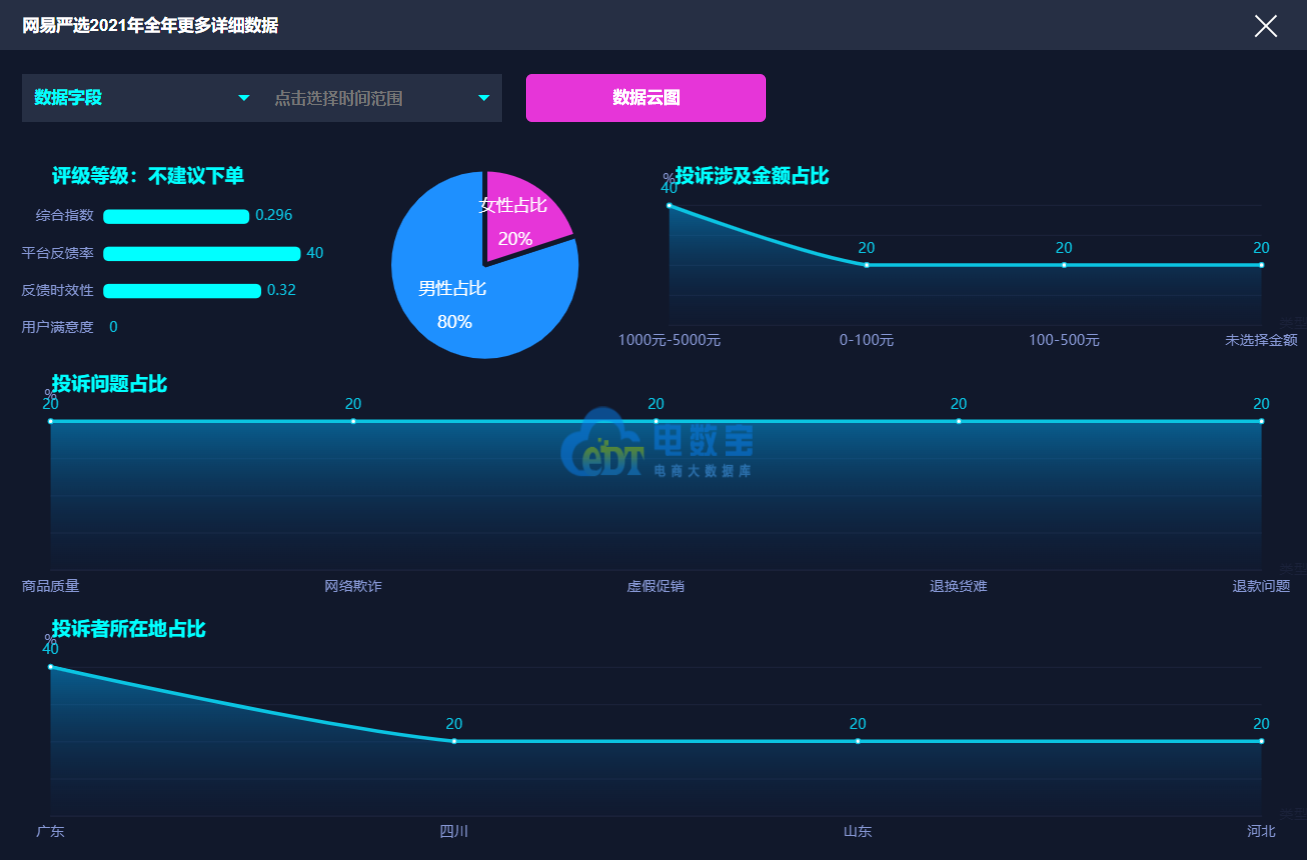
Task: Click the 0.32 反馈时效性 value
Action: [281, 290]
